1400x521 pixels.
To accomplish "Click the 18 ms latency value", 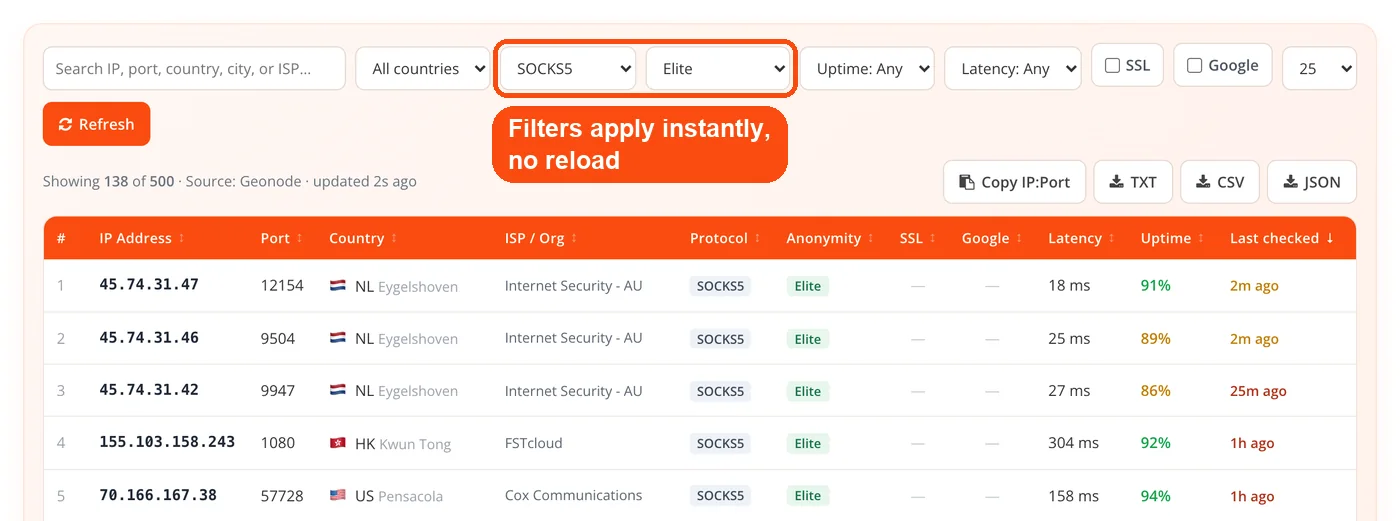I will (x=1069, y=286).
